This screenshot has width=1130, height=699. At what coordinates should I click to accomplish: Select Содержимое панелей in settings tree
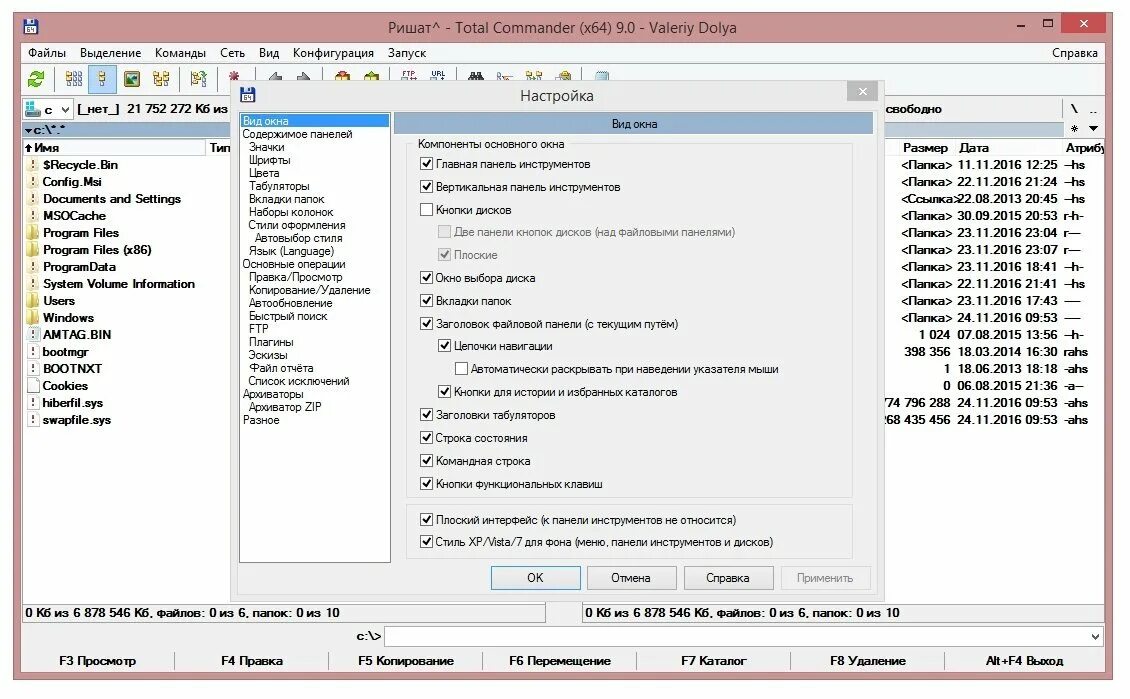[297, 134]
